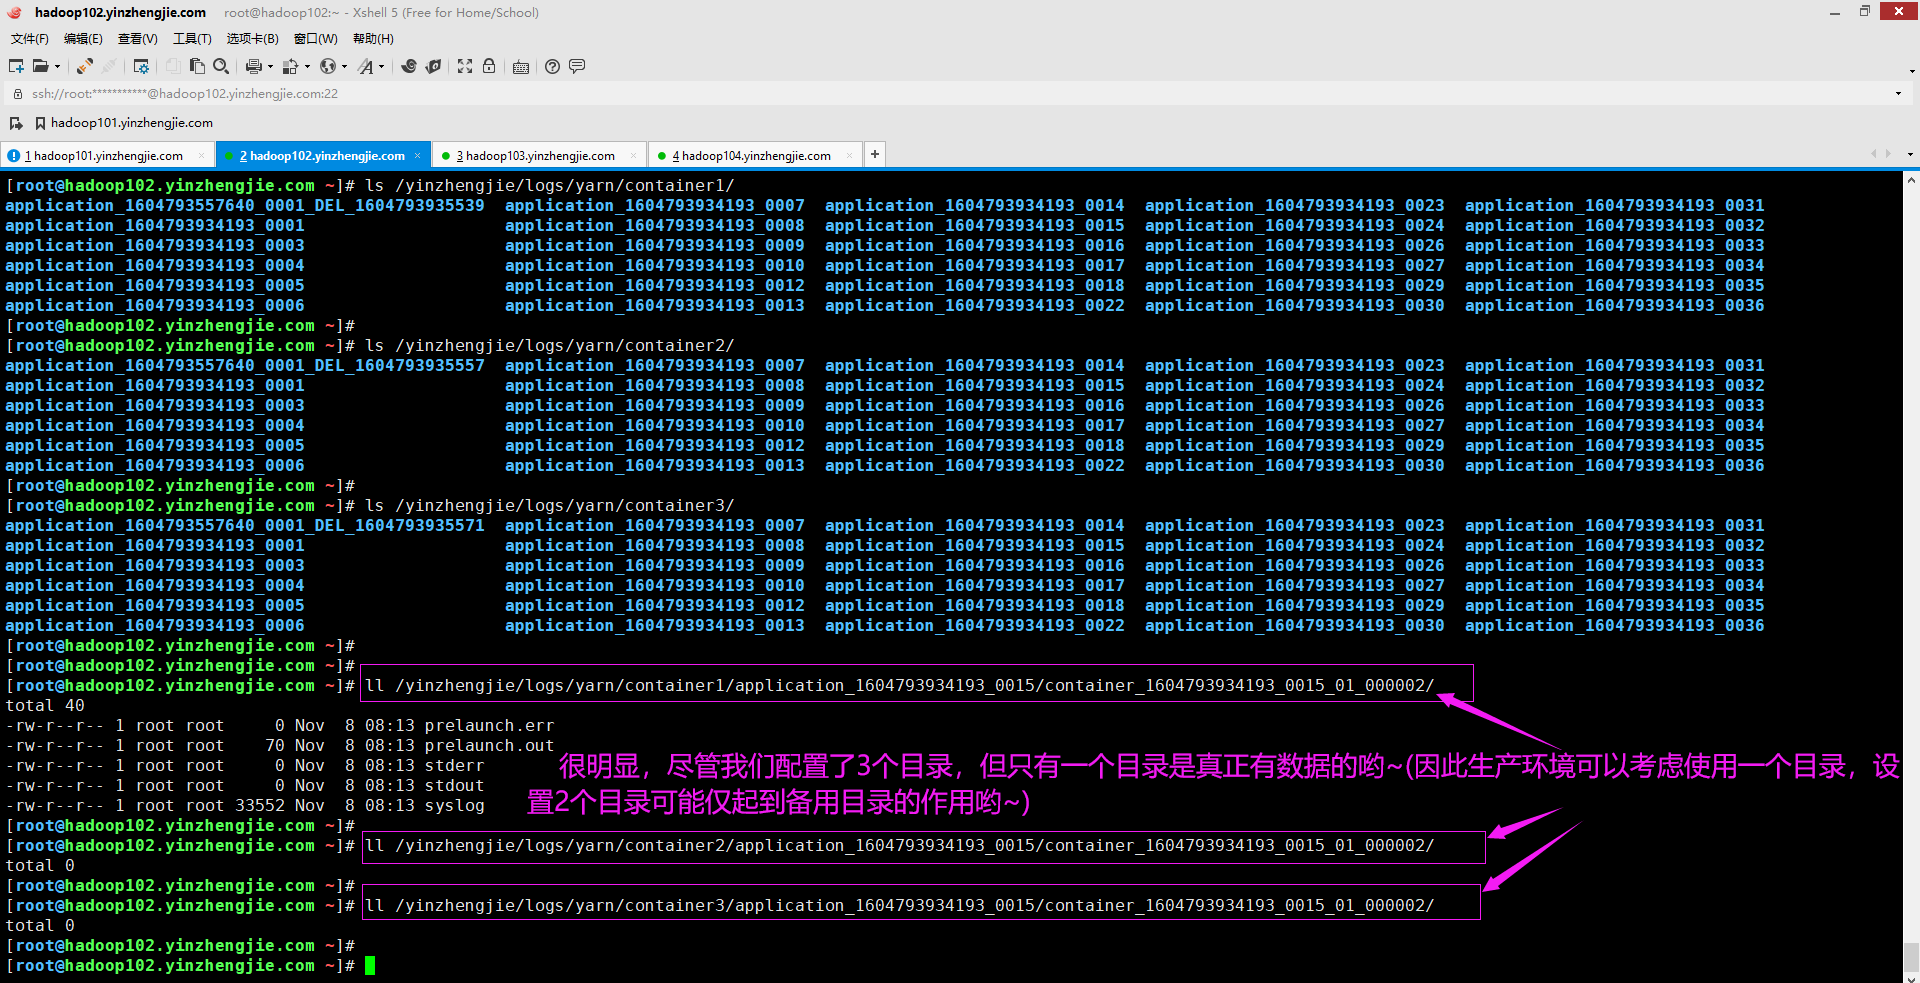This screenshot has width=1920, height=983.
Task: Click the Reconnect plug icon
Action: [85, 66]
